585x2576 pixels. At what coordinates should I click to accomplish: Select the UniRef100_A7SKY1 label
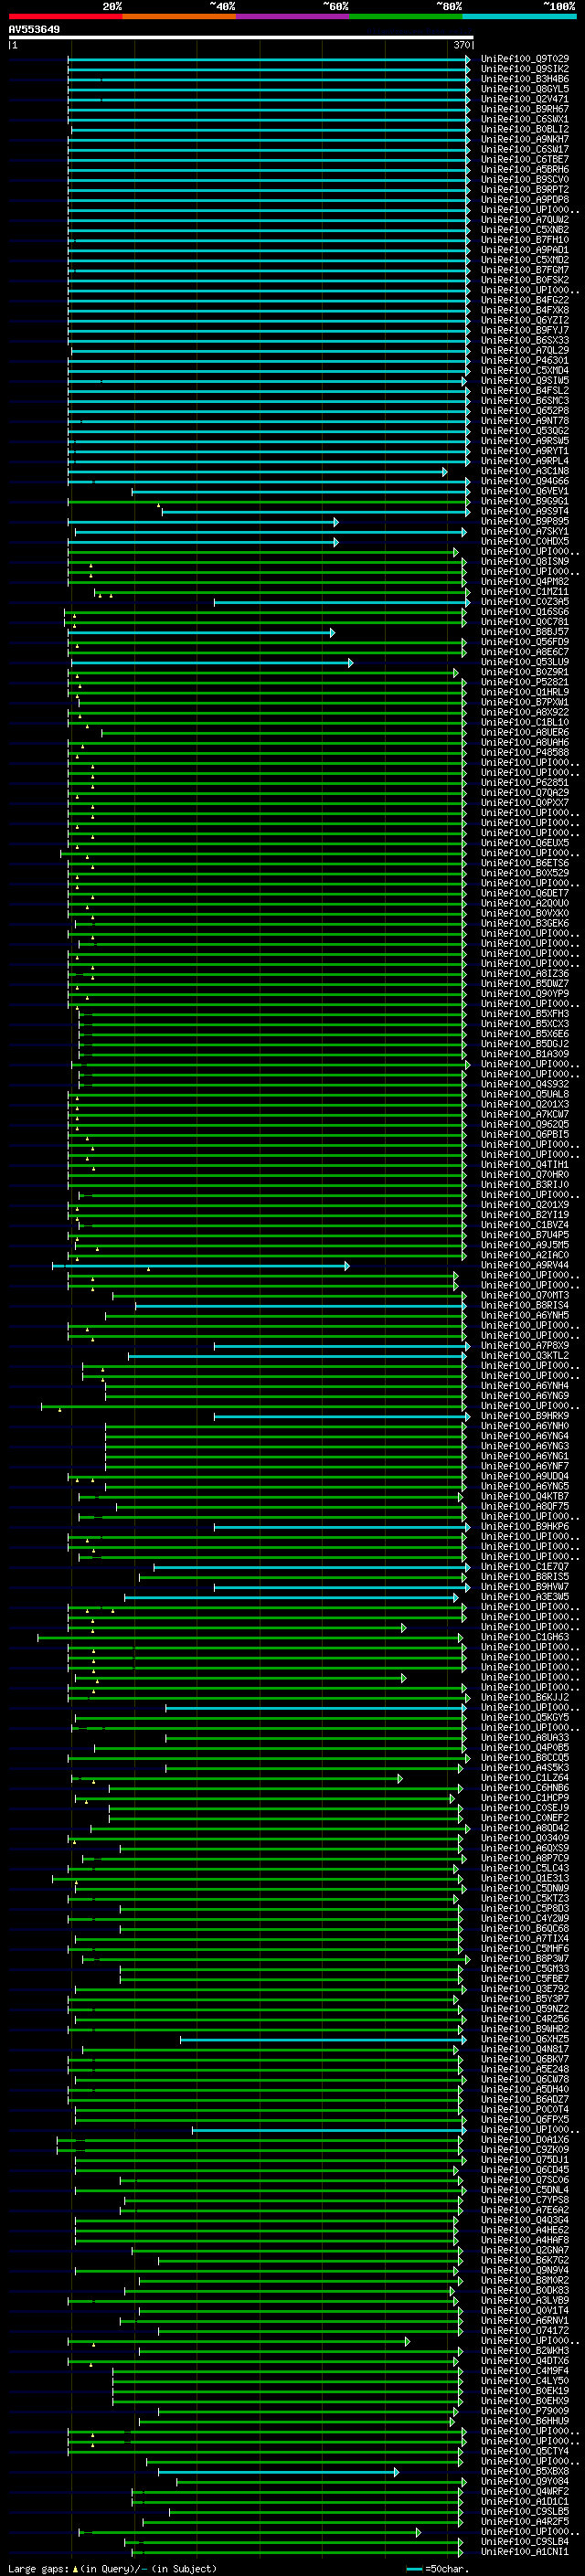[525, 531]
